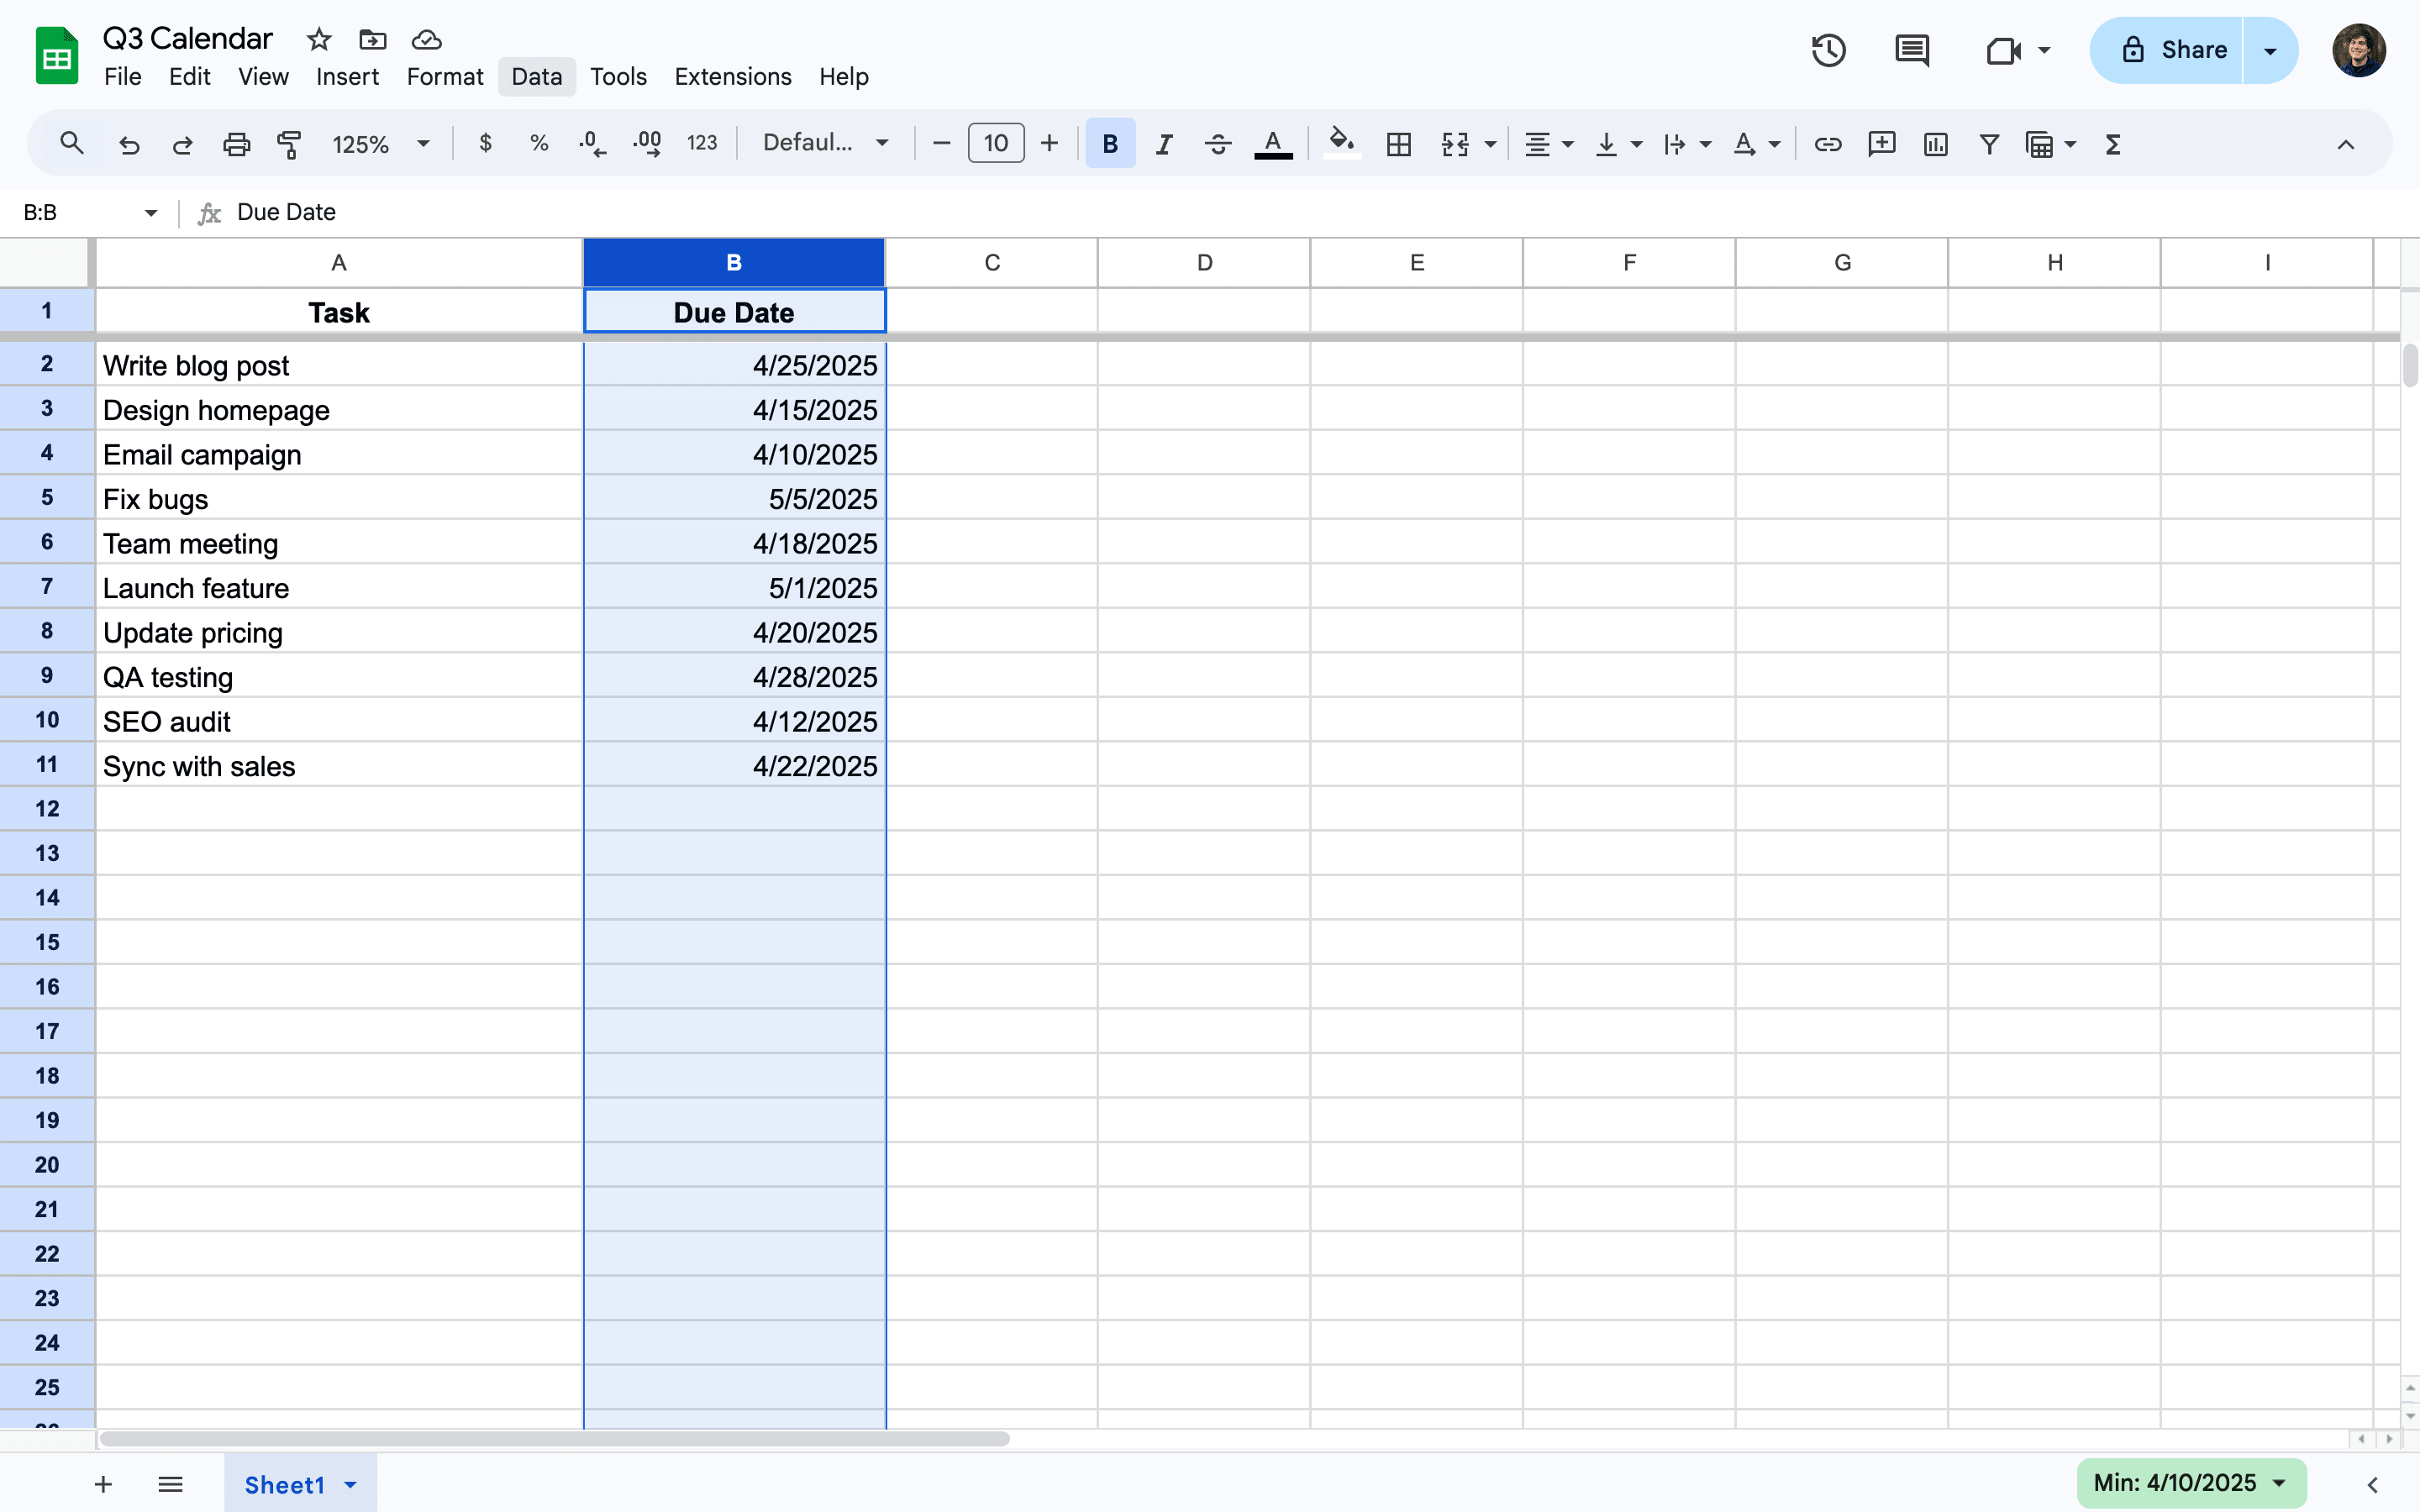
Task: Open text rotation dropdown
Action: pos(1756,145)
